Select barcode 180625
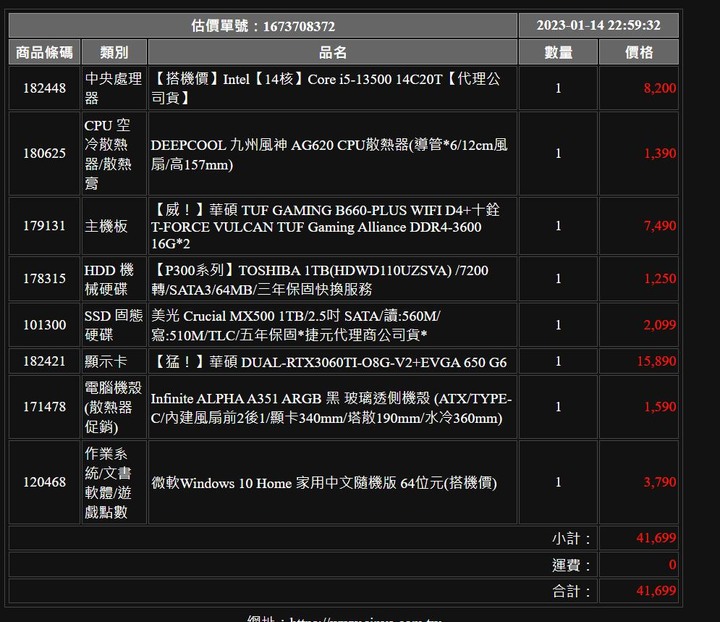The height and width of the screenshot is (622, 720). pos(45,153)
